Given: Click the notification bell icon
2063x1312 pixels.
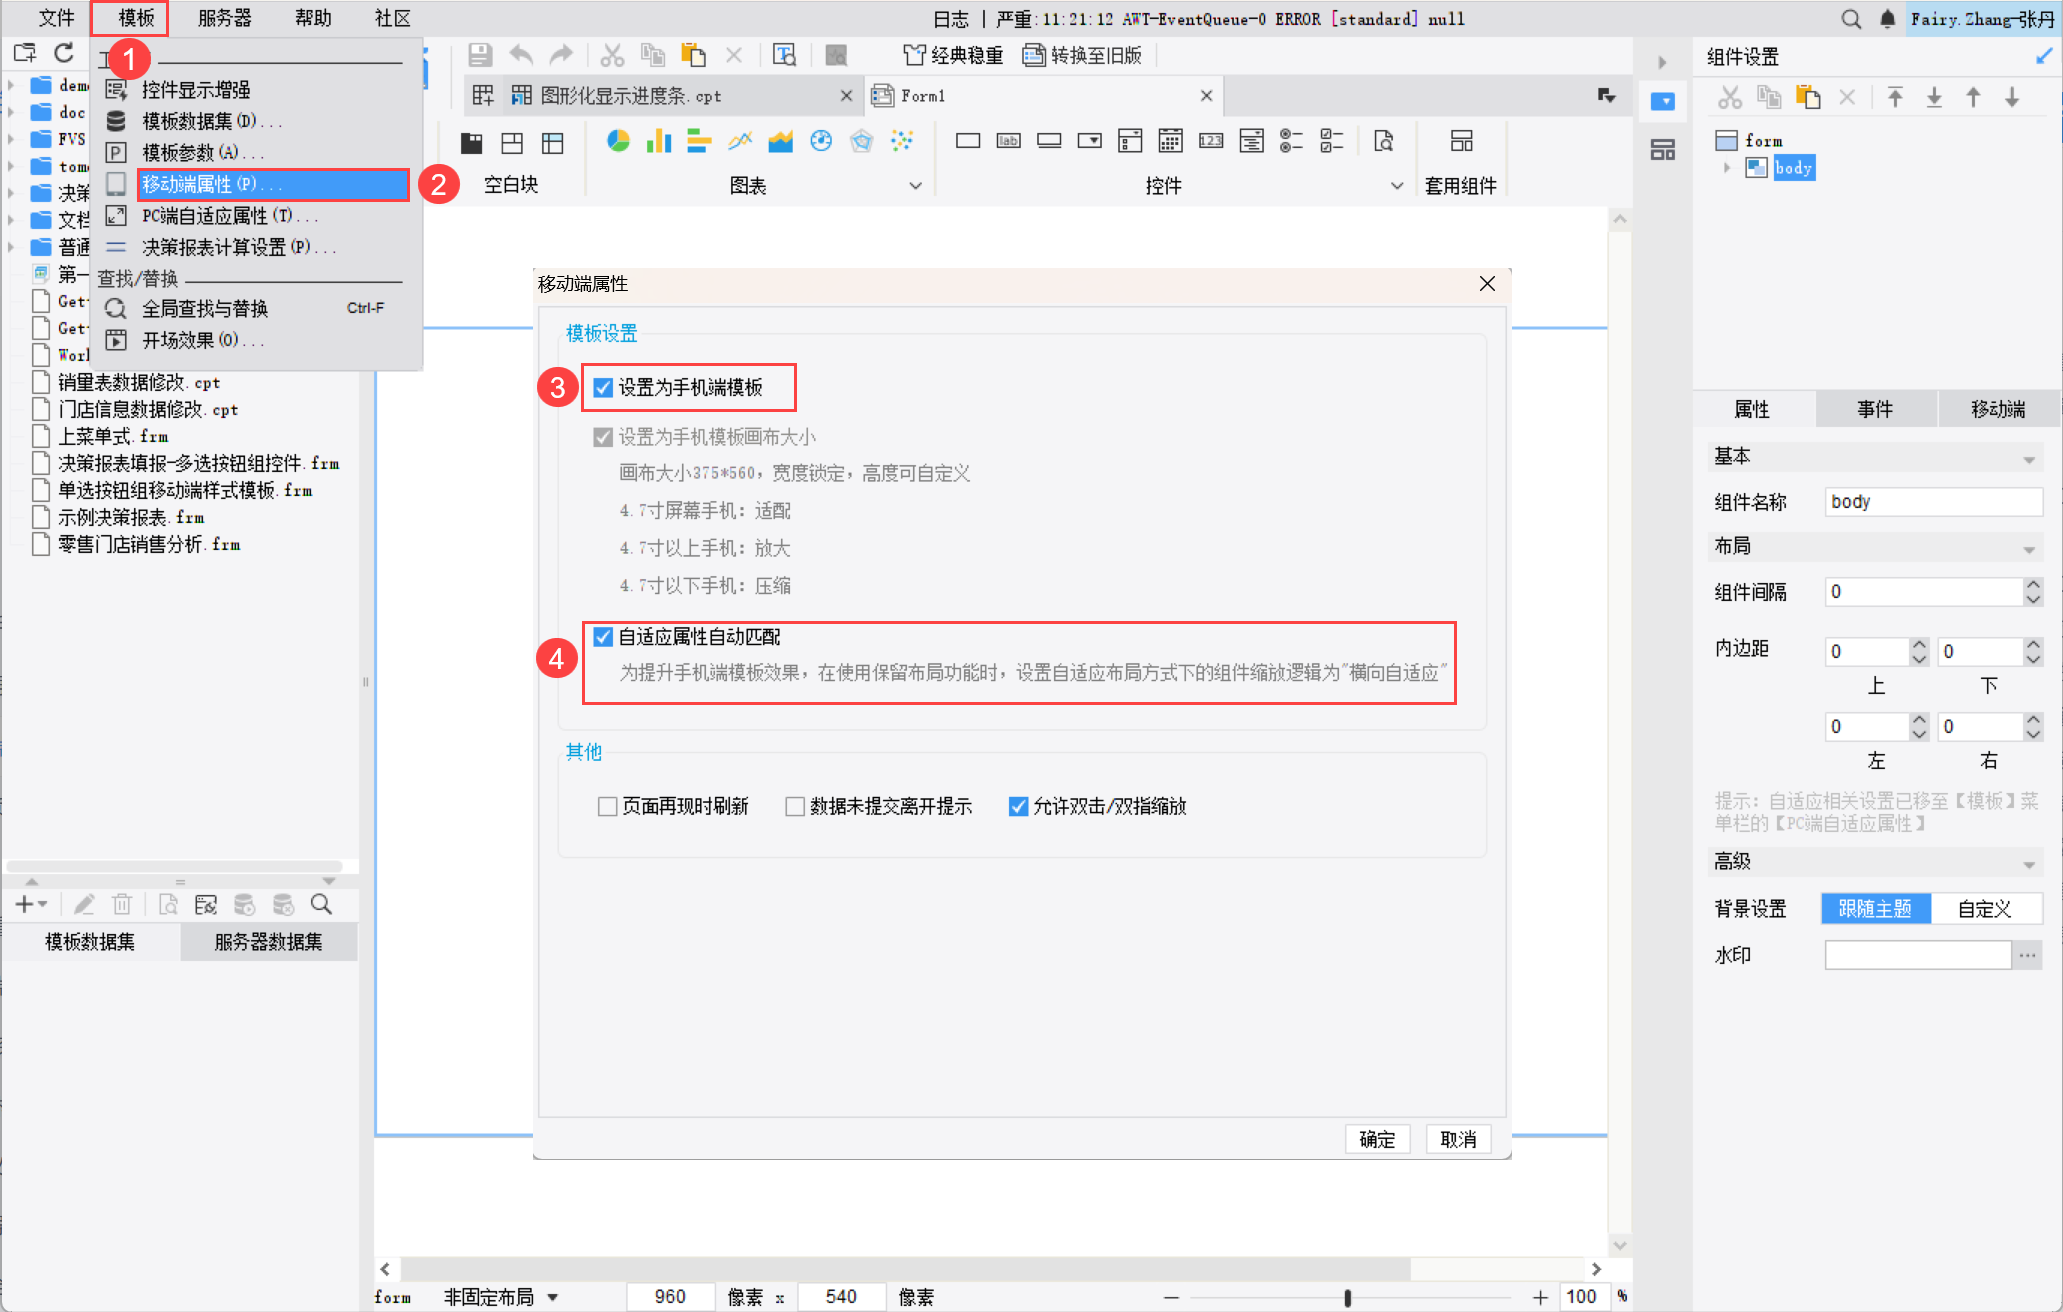Looking at the screenshot, I should tap(1887, 19).
